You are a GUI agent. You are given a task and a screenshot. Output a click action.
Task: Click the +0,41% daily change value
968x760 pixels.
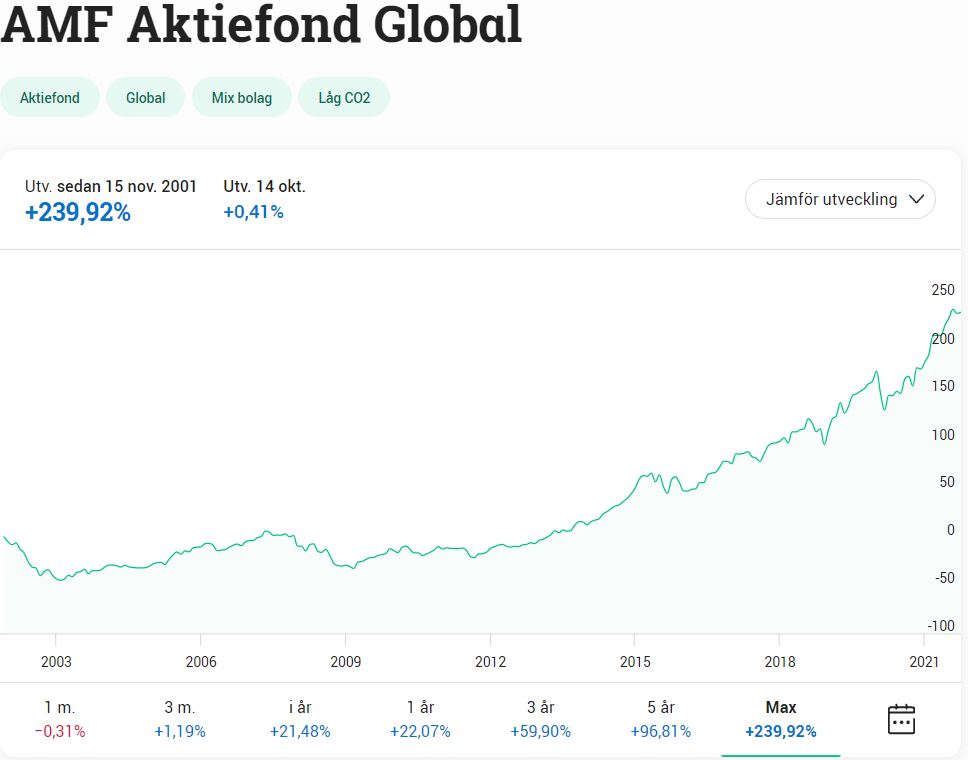253,212
